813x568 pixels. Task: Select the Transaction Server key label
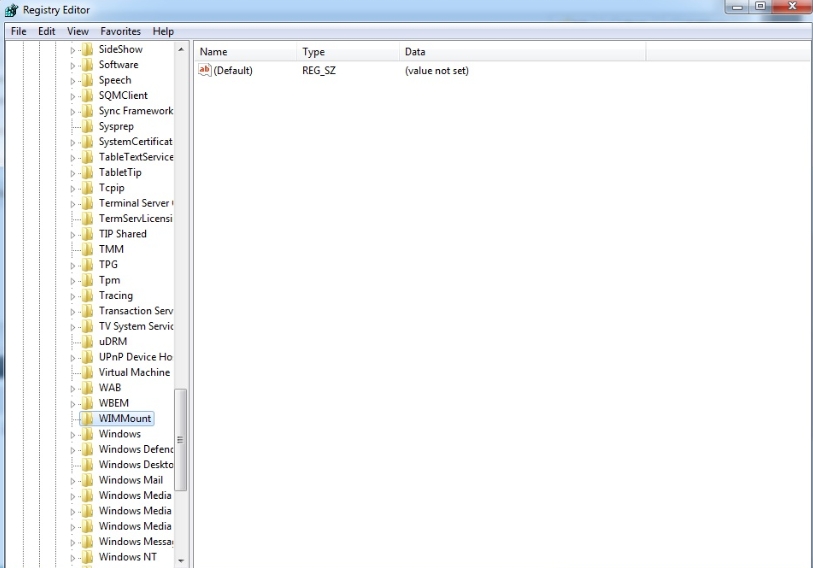point(136,311)
